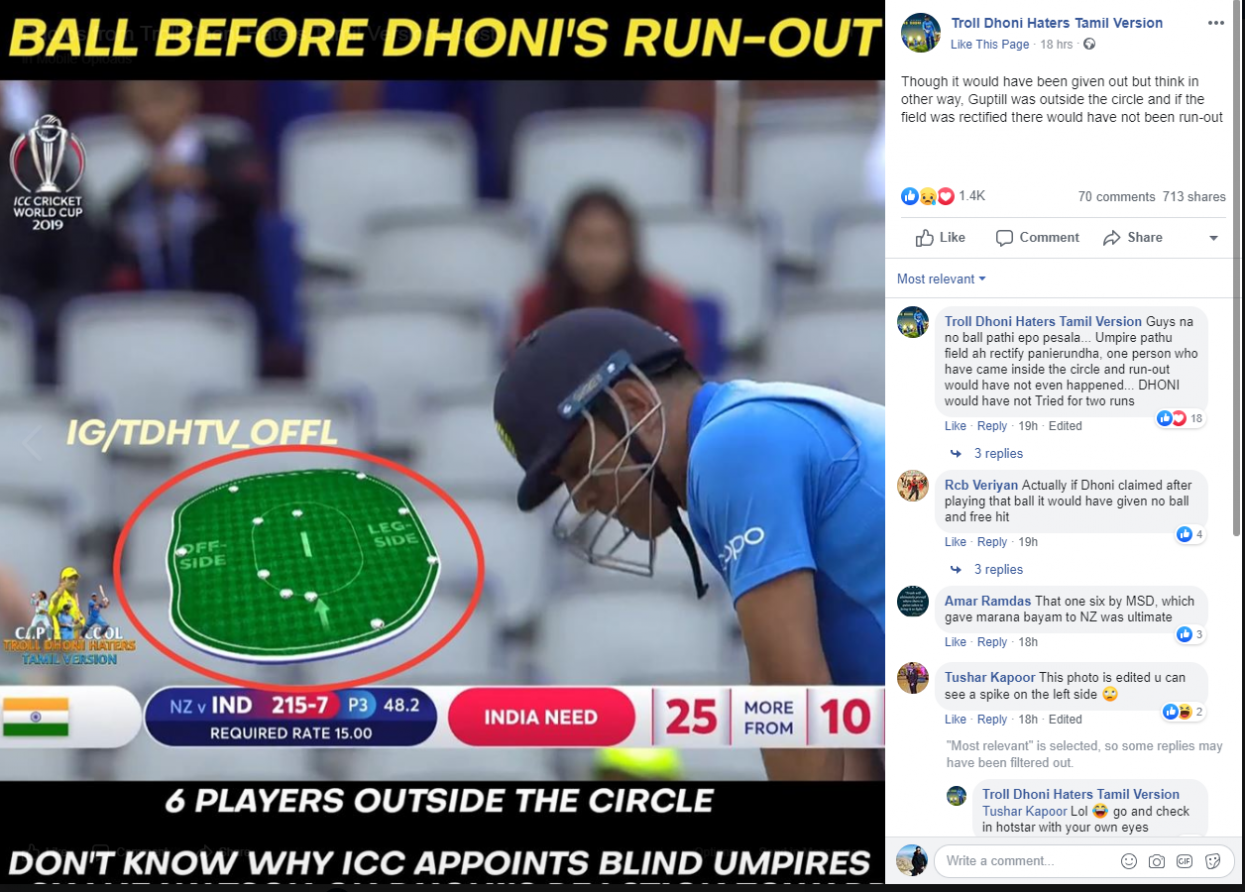
Task: Open the Most relevant comment sorting dropdown
Action: 941,279
